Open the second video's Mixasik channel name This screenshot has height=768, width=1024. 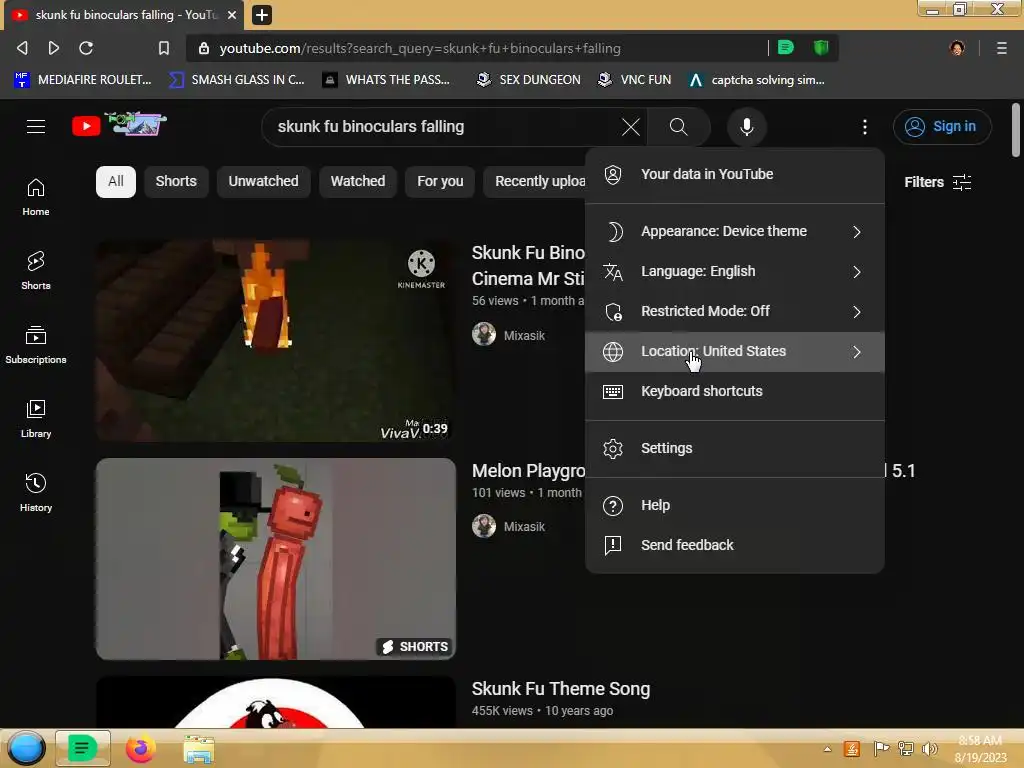pyautogui.click(x=524, y=526)
